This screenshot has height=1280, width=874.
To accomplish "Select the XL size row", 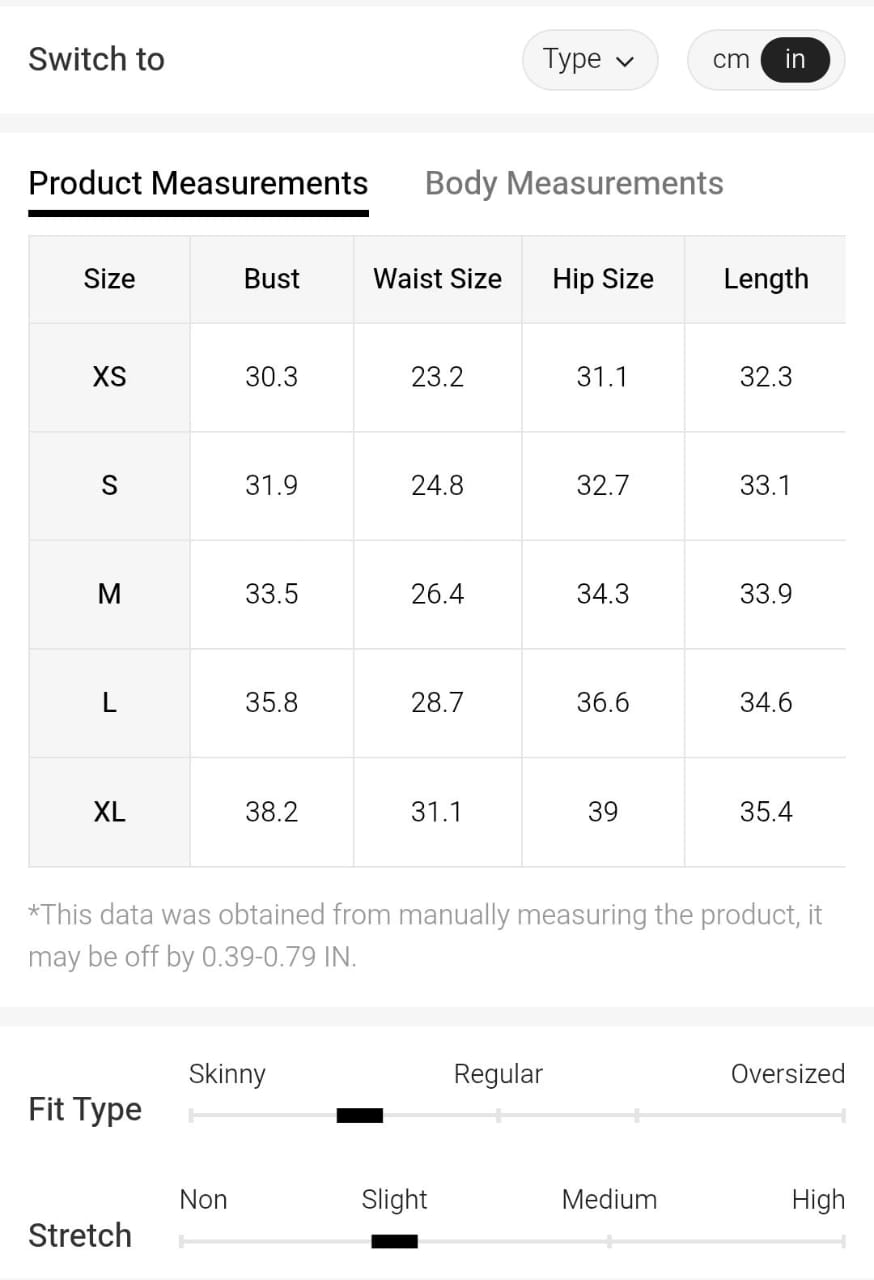I will pos(109,812).
